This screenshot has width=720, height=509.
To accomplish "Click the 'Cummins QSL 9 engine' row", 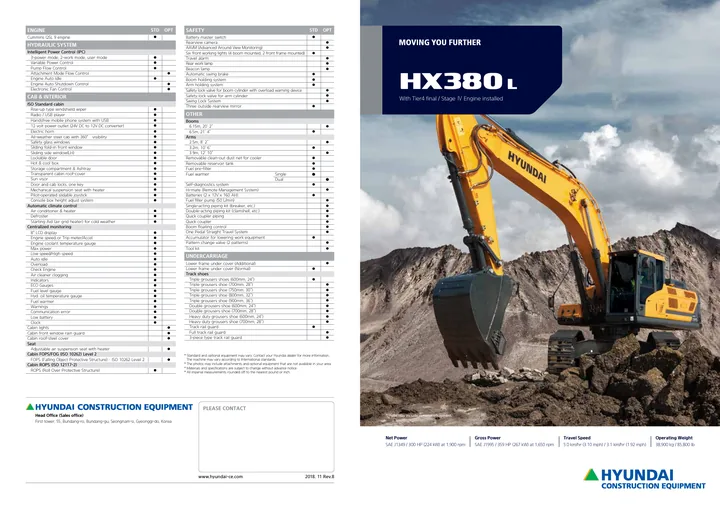I will point(101,37).
